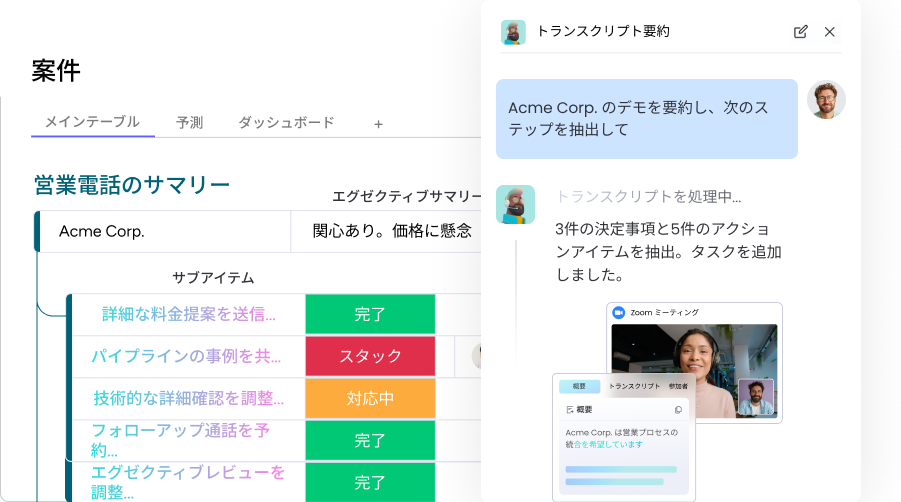The image size is (901, 502).
Task: Click the user message bubble about Acme Corp.
Action: [646, 119]
